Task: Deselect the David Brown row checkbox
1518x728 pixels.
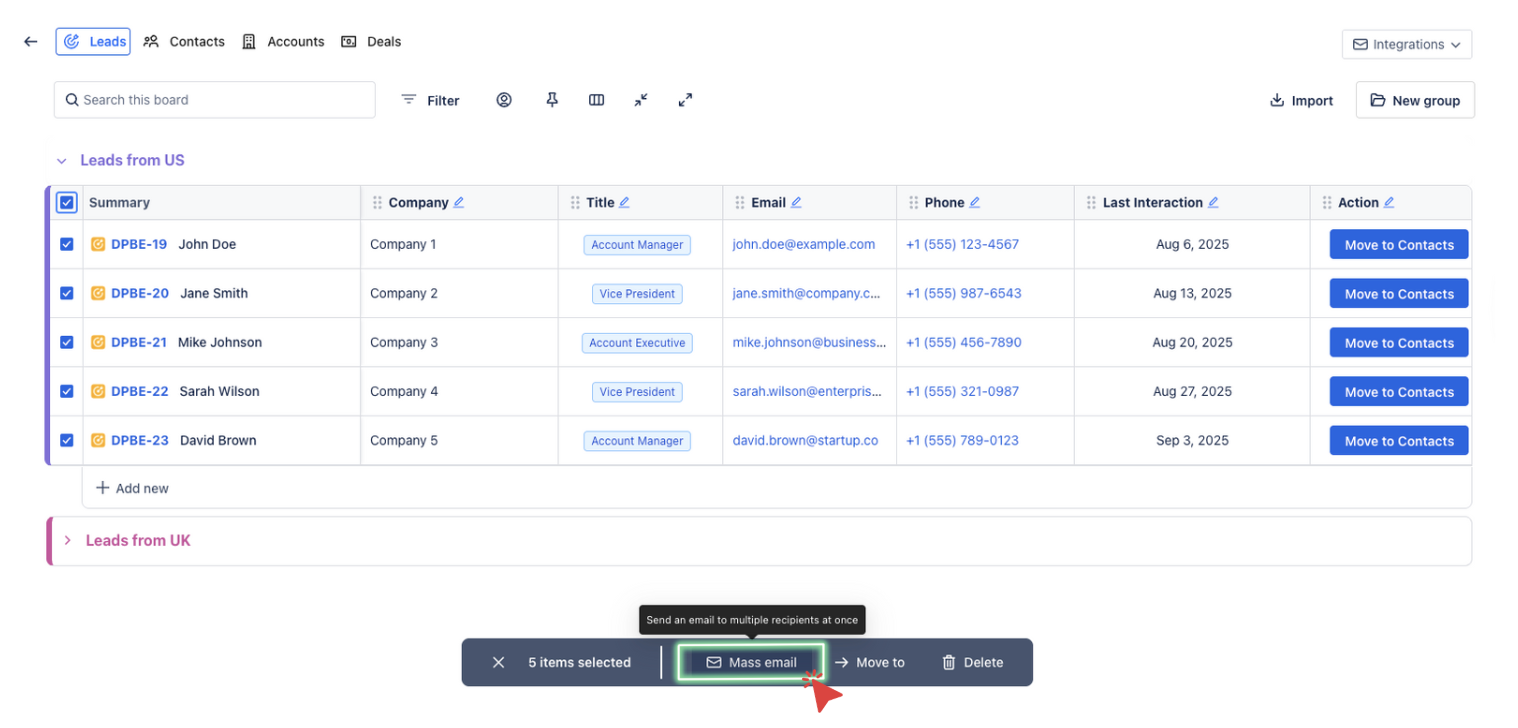Action: tap(67, 440)
